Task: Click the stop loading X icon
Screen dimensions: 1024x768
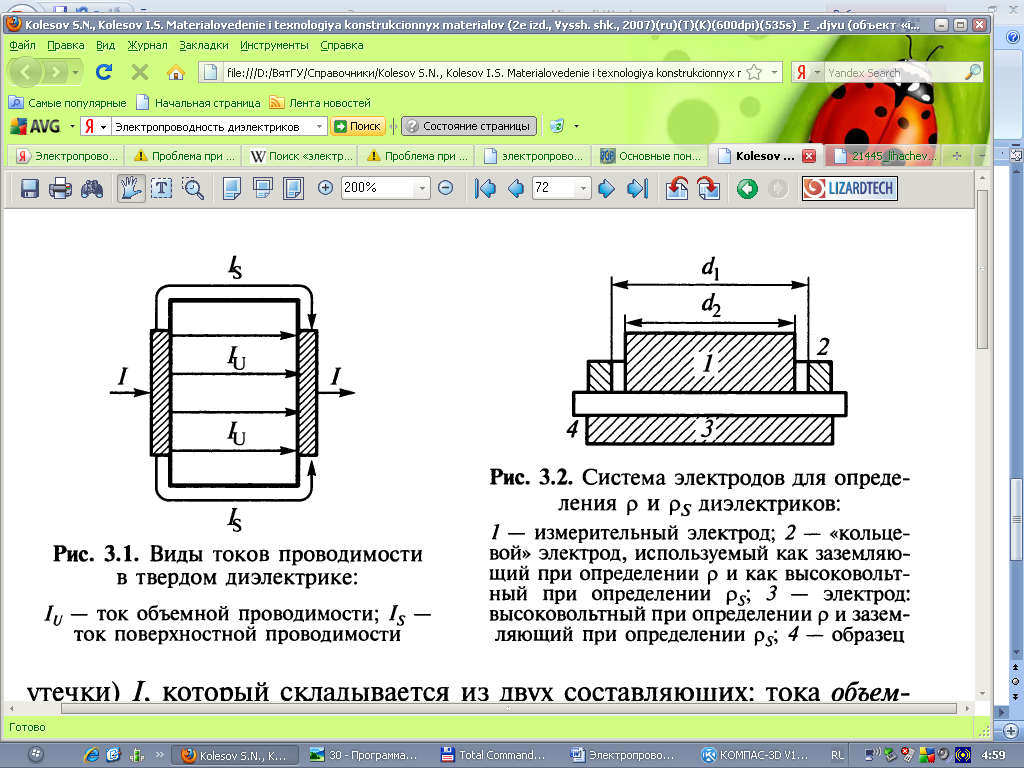Action: (x=140, y=72)
